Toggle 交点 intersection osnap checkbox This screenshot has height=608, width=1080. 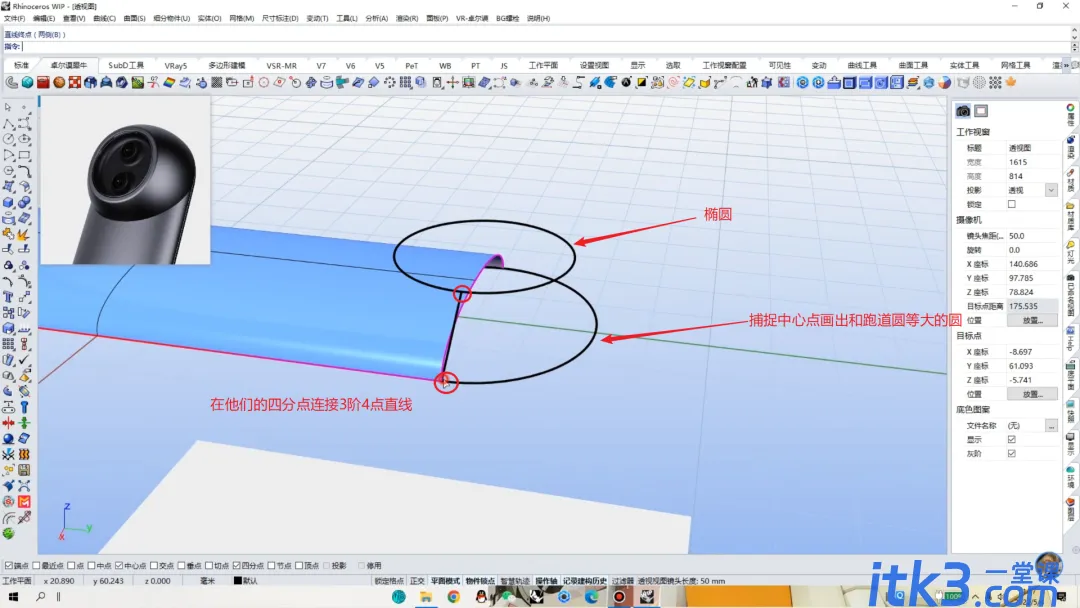[154, 565]
